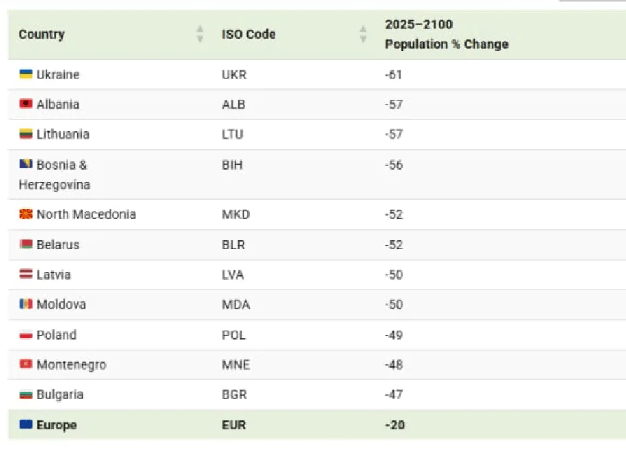Click the Lithuania flag icon
This screenshot has width=626, height=455.
(26, 134)
